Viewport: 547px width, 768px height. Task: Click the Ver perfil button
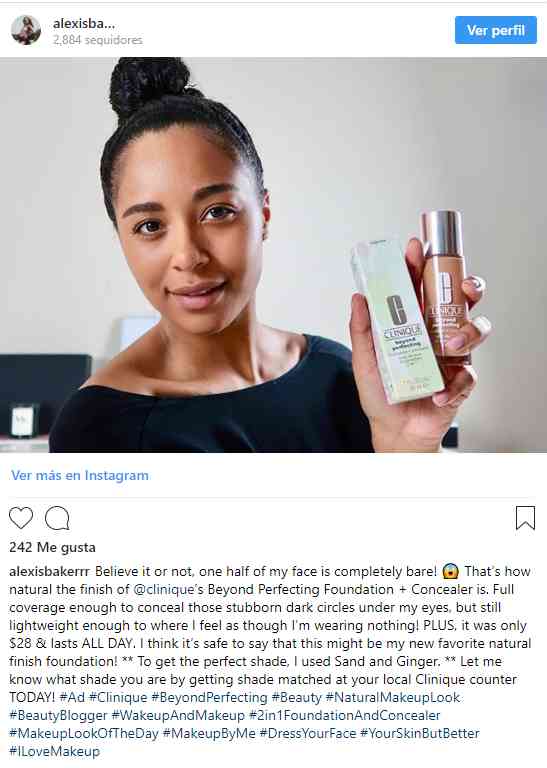coord(496,30)
